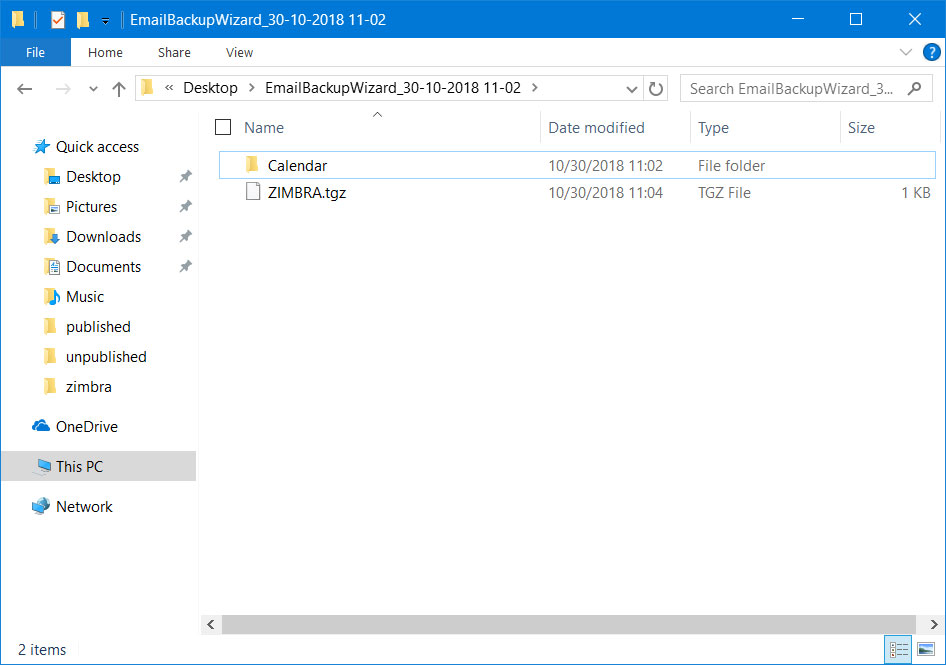
Task: Open Downloads in Quick access
Action: click(103, 237)
